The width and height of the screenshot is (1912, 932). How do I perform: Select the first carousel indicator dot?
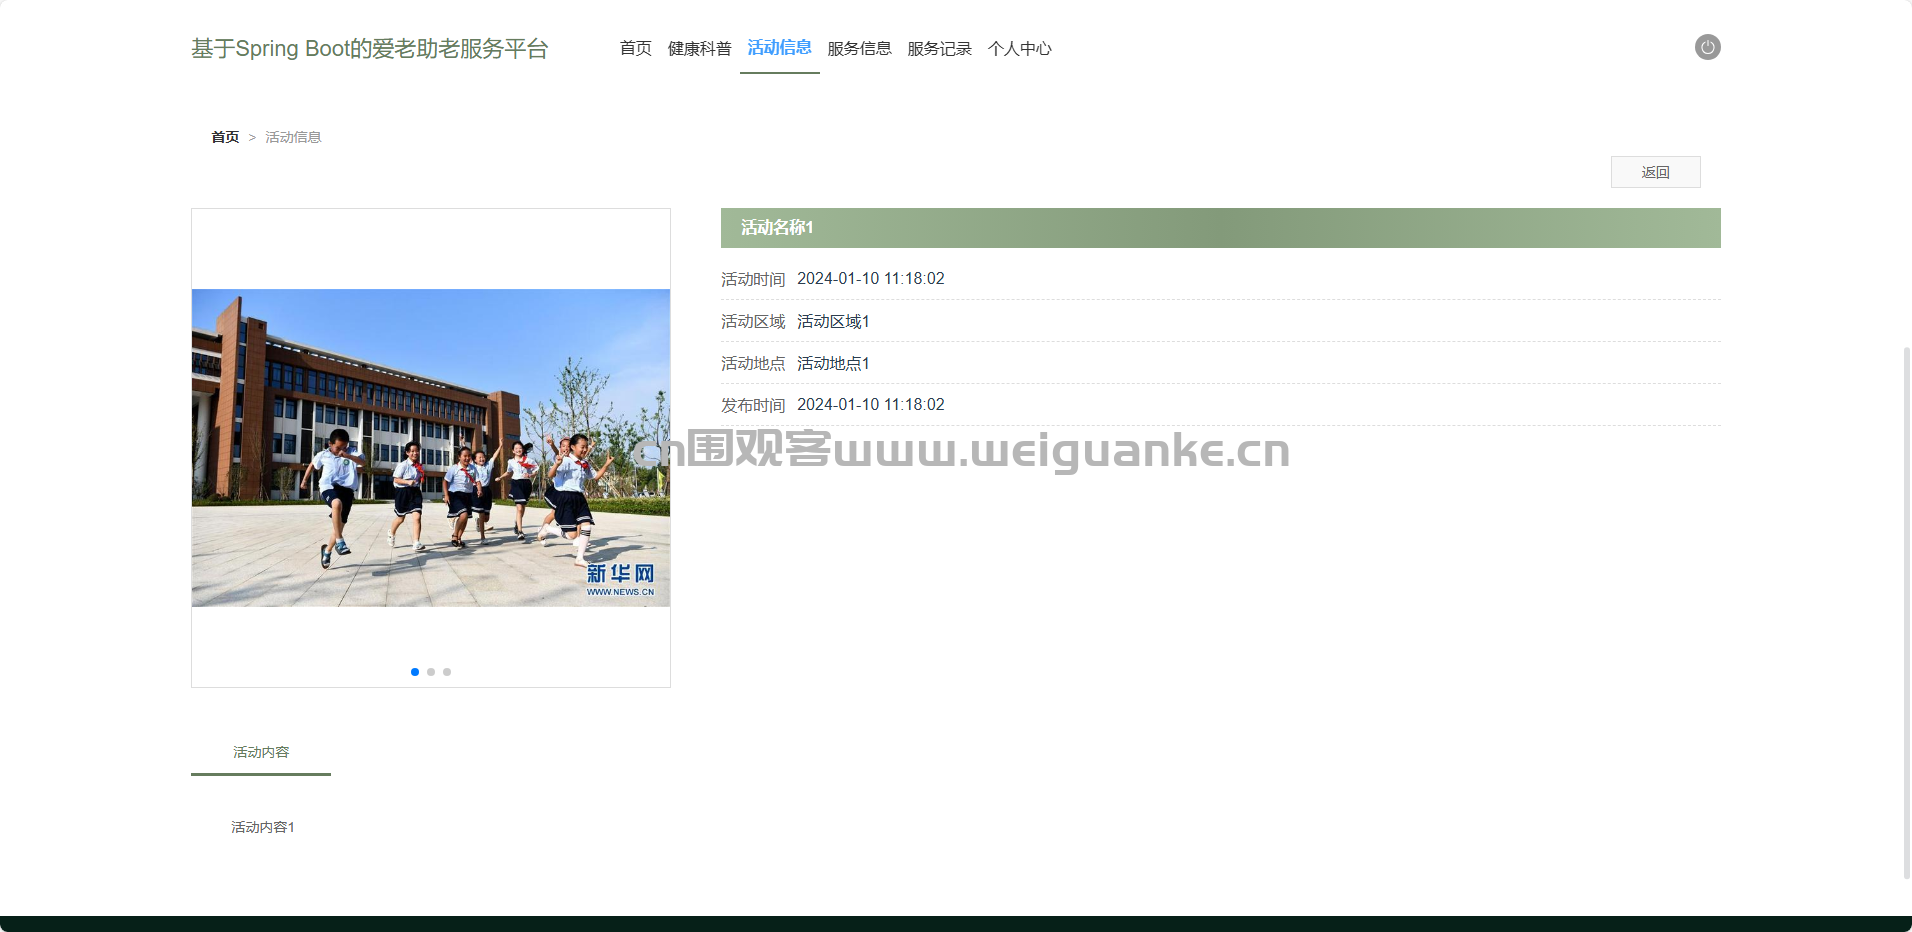415,672
